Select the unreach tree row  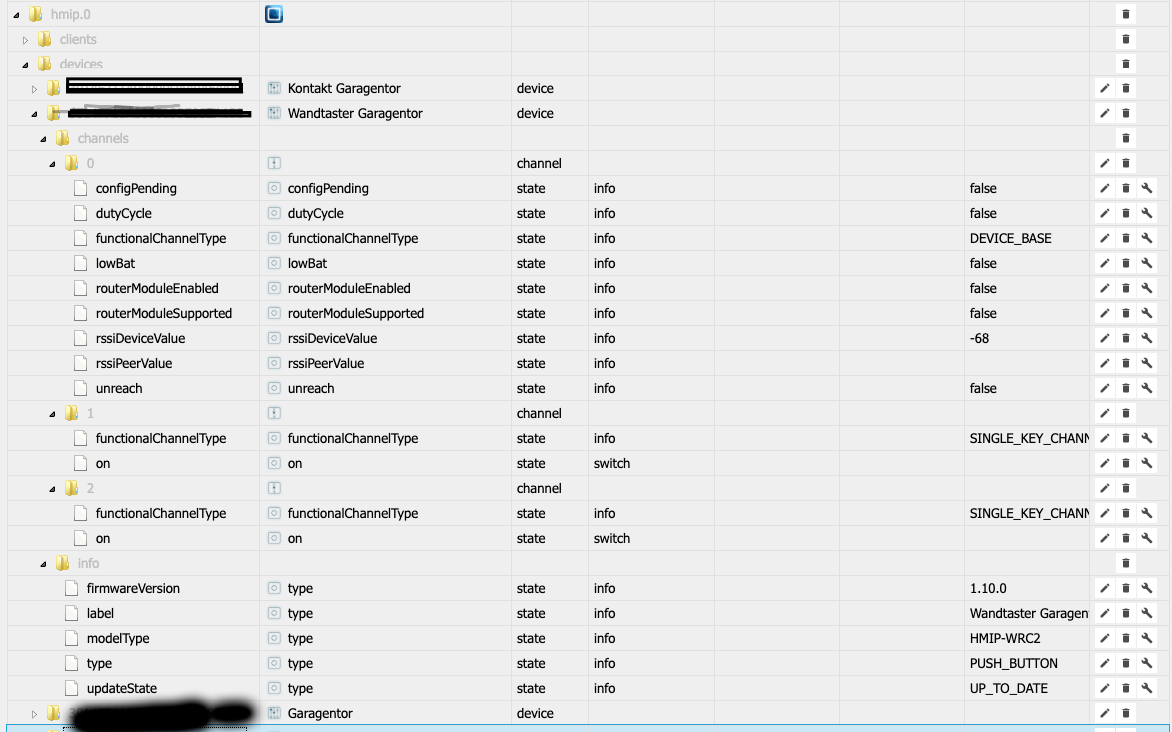point(119,389)
